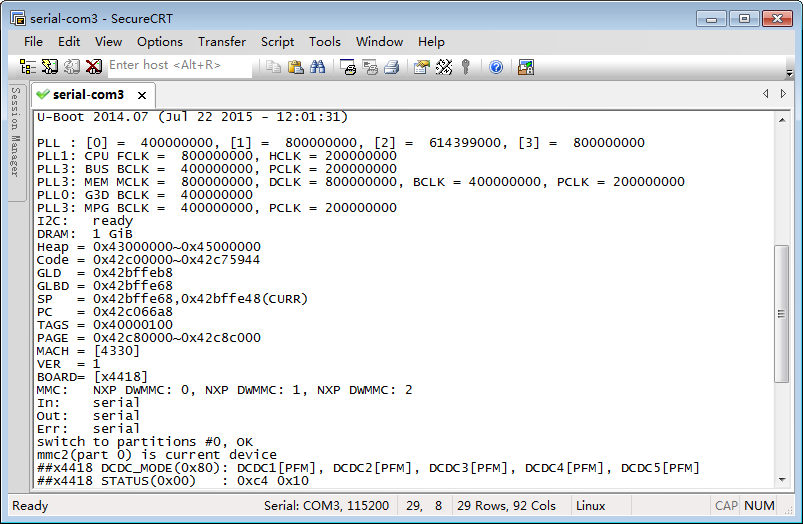
Task: Close the serial-com3 tab
Action: point(142,96)
